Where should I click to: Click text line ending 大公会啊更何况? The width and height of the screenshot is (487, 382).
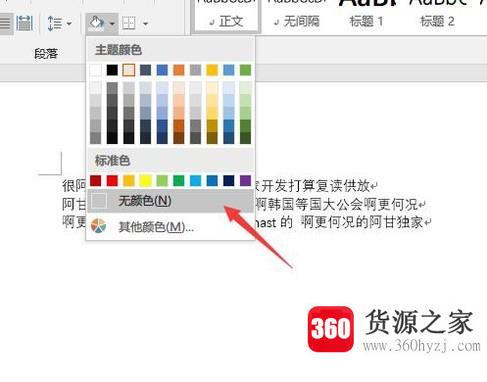(x=341, y=204)
